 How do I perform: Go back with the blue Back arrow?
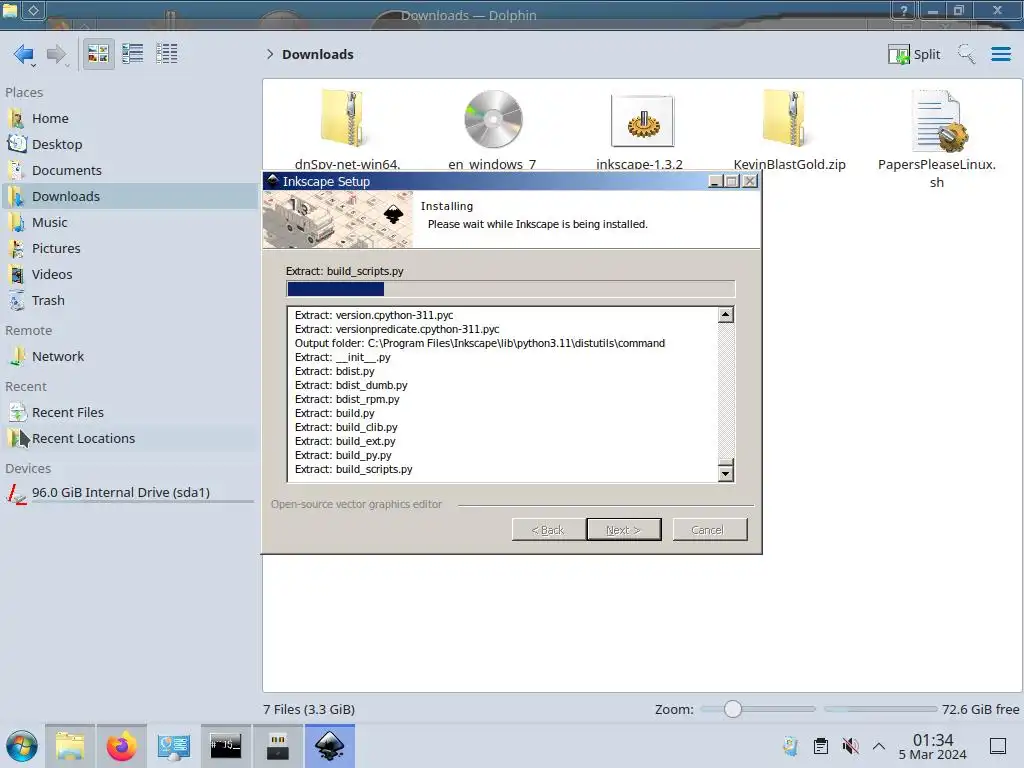pyautogui.click(x=24, y=54)
